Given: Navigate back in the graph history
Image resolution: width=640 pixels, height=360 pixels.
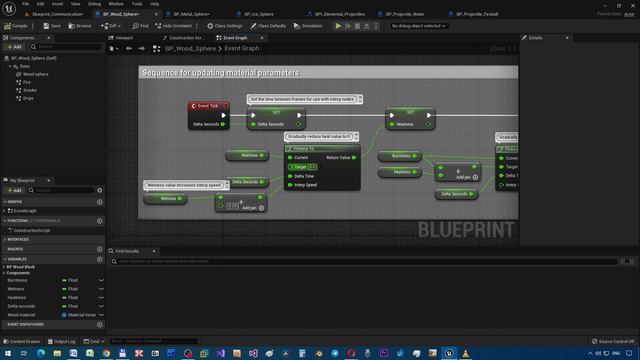Looking at the screenshot, I should (x=129, y=49).
